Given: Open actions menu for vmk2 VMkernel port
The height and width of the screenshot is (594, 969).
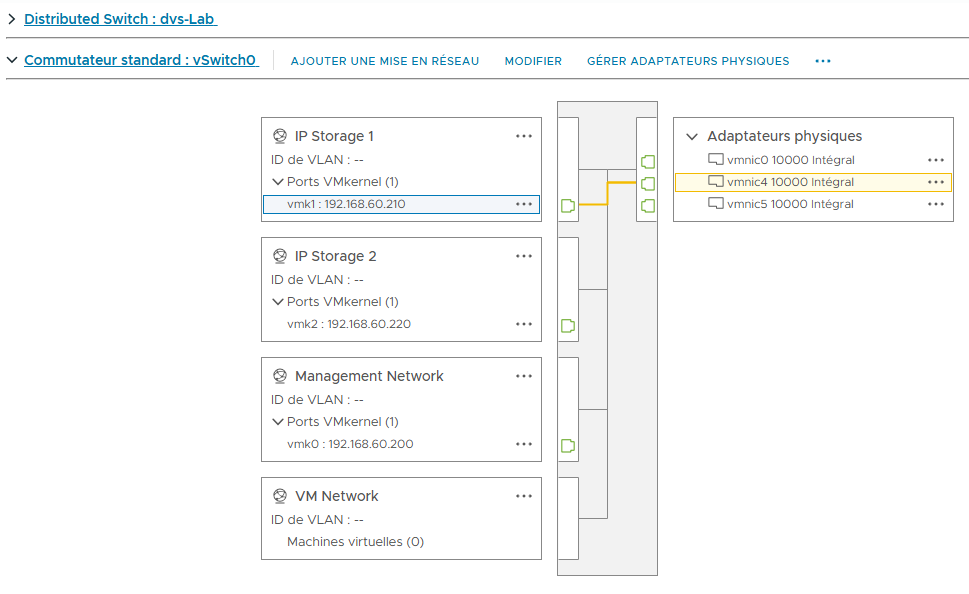Looking at the screenshot, I should coord(524,324).
